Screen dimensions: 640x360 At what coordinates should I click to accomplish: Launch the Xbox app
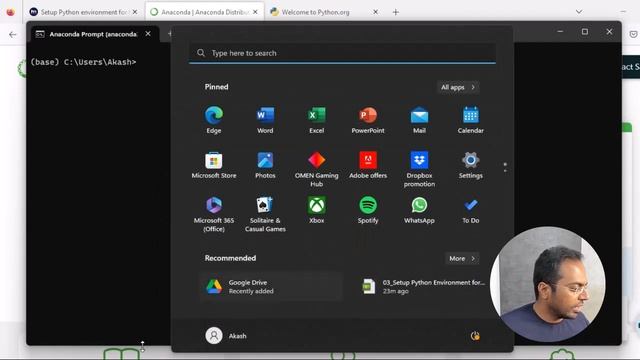[x=316, y=210]
